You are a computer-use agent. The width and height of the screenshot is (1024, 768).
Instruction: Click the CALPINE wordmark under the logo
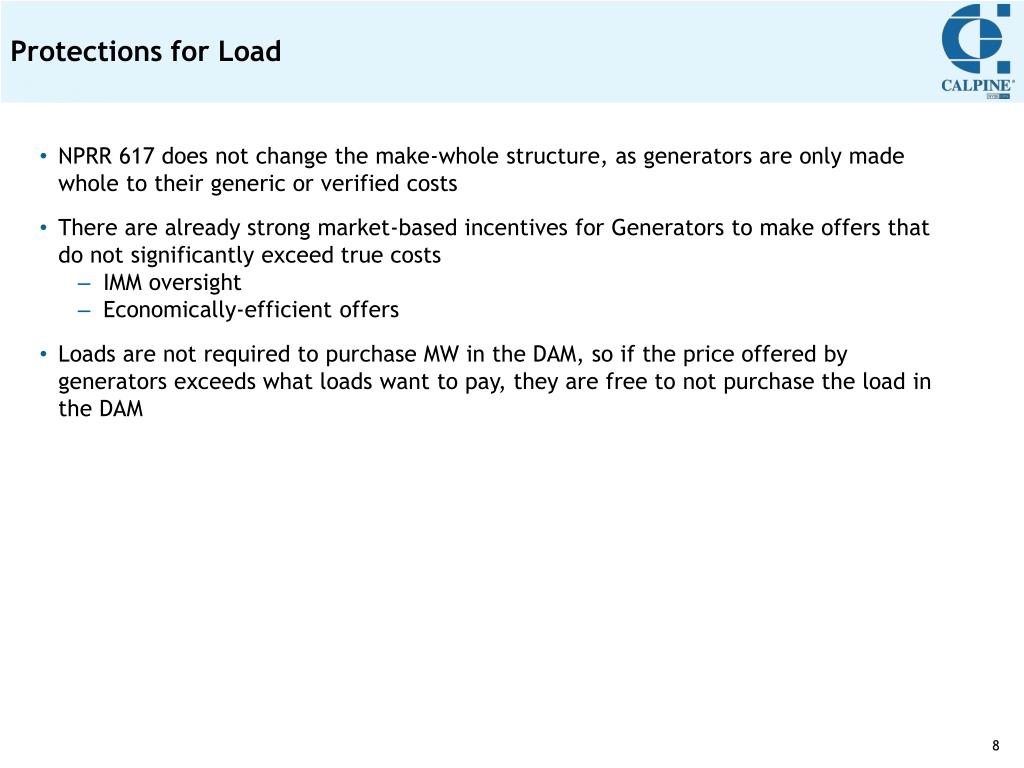click(x=978, y=86)
